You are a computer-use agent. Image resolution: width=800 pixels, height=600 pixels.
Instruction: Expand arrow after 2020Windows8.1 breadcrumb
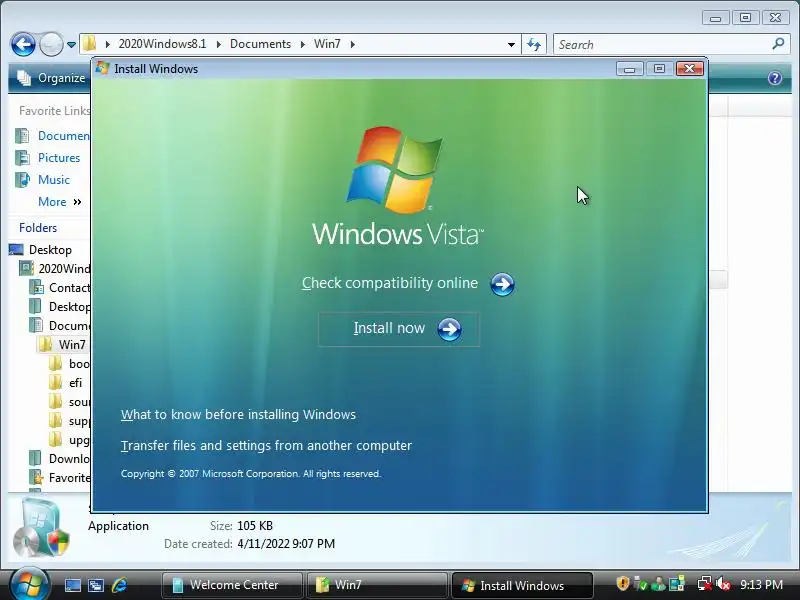click(218, 44)
